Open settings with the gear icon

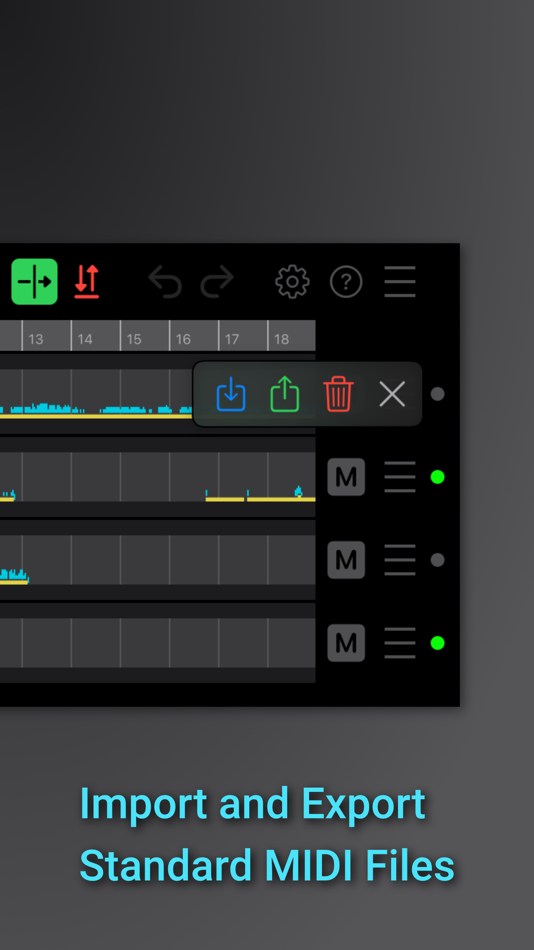click(x=293, y=282)
